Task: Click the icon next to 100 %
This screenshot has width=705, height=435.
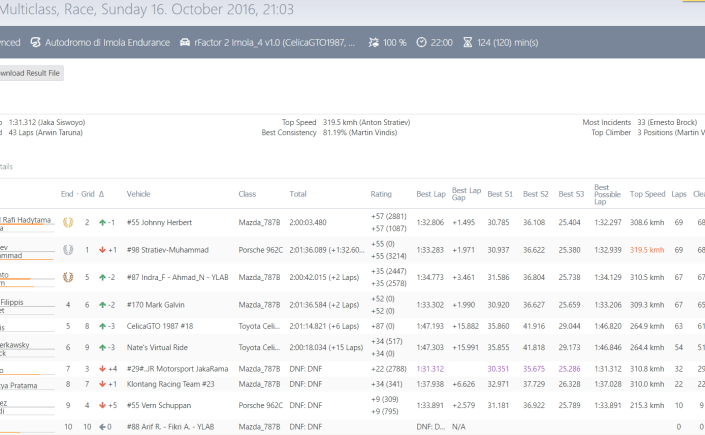Action: click(373, 43)
